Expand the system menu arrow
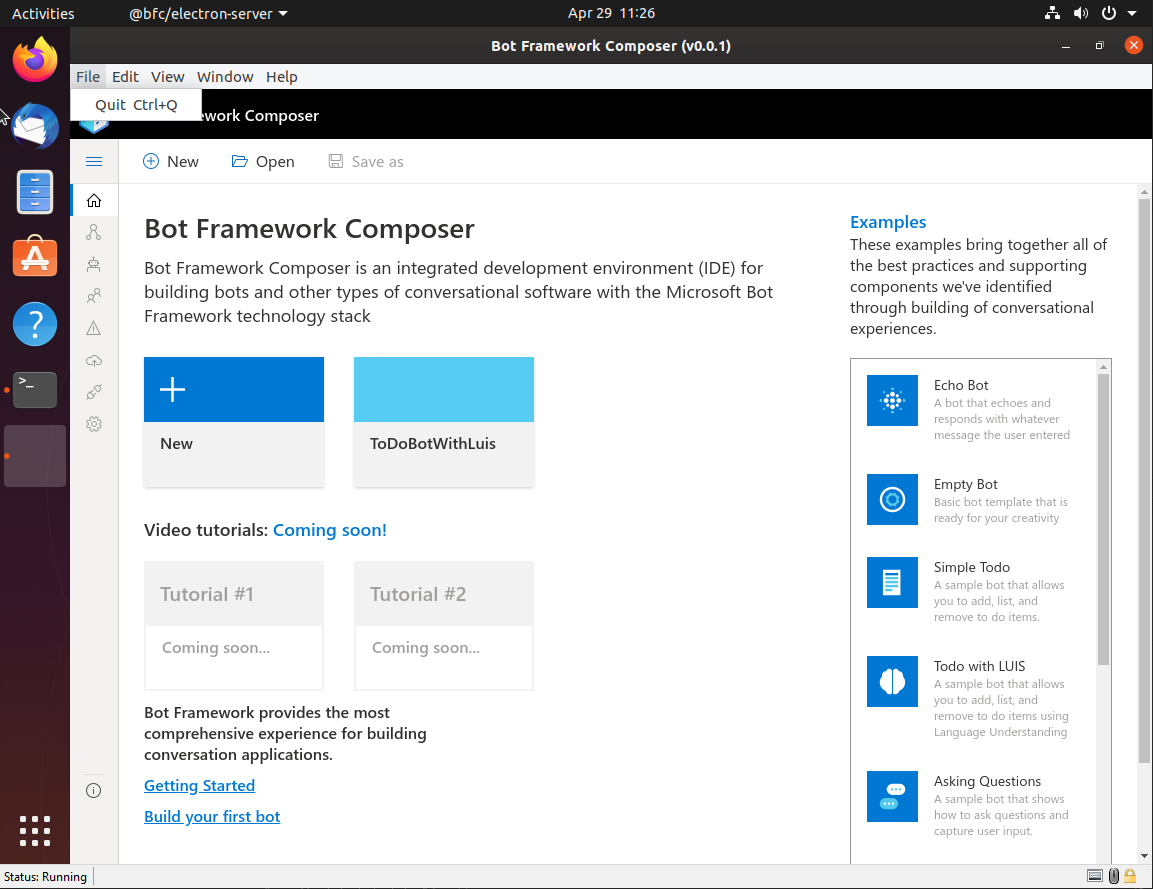1153x889 pixels. (1132, 13)
